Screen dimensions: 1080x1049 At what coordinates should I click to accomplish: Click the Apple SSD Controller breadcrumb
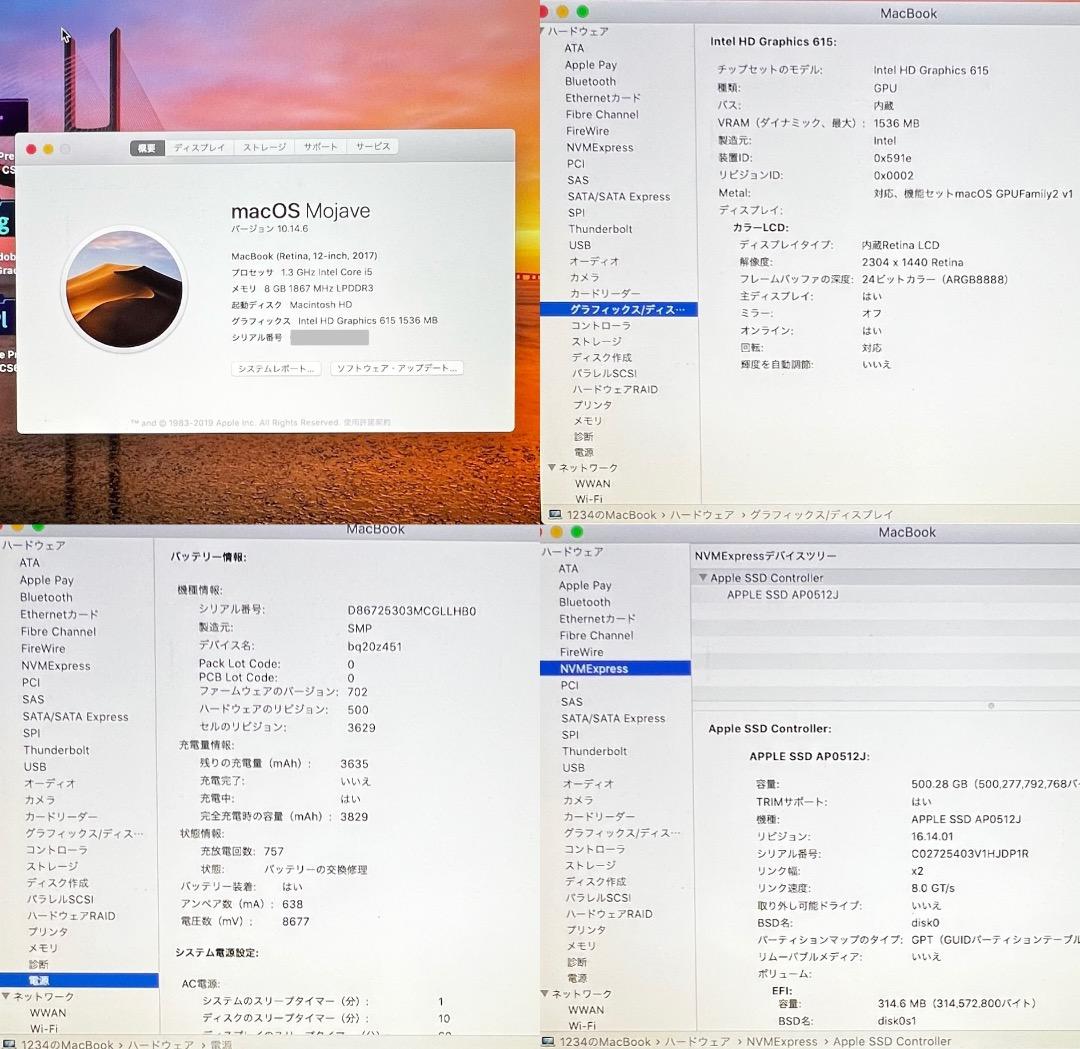tap(893, 1041)
